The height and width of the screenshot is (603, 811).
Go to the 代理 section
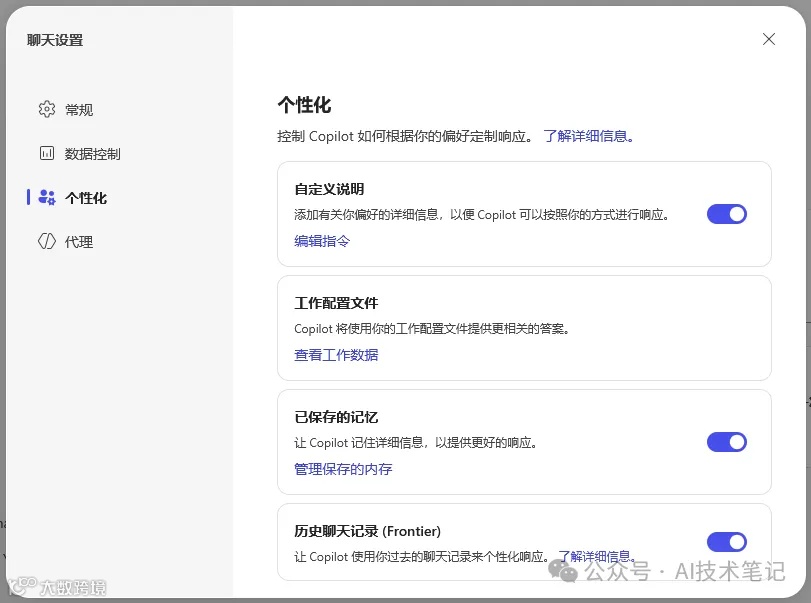tap(79, 242)
